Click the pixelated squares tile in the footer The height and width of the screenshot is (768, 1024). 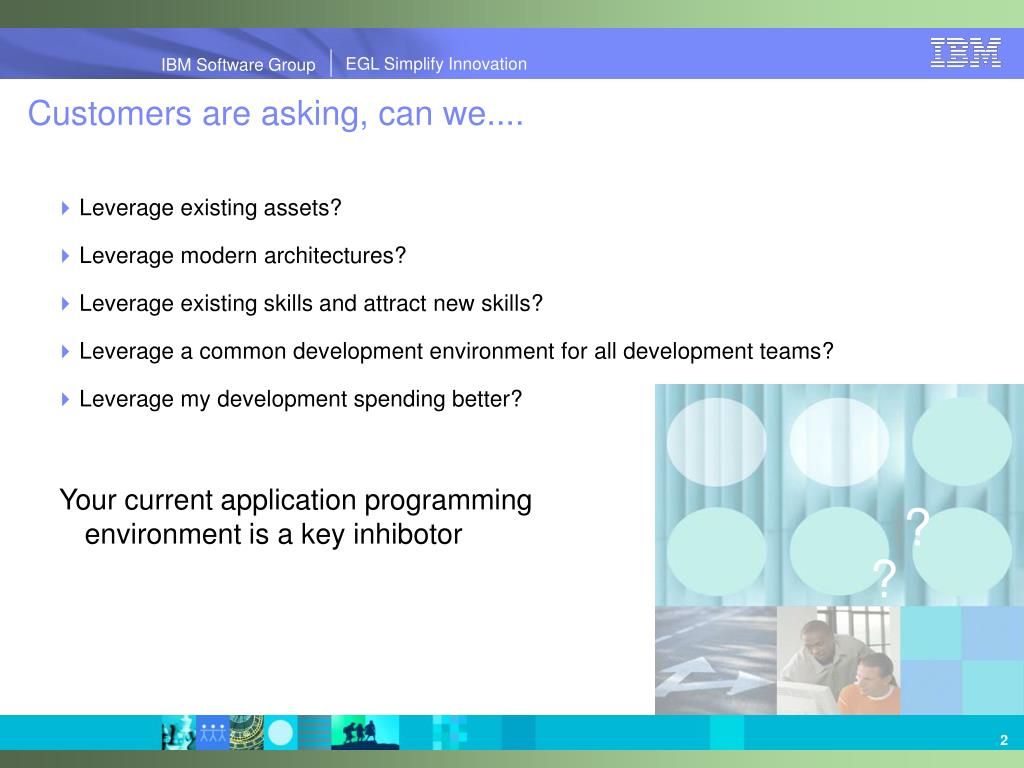click(x=450, y=732)
